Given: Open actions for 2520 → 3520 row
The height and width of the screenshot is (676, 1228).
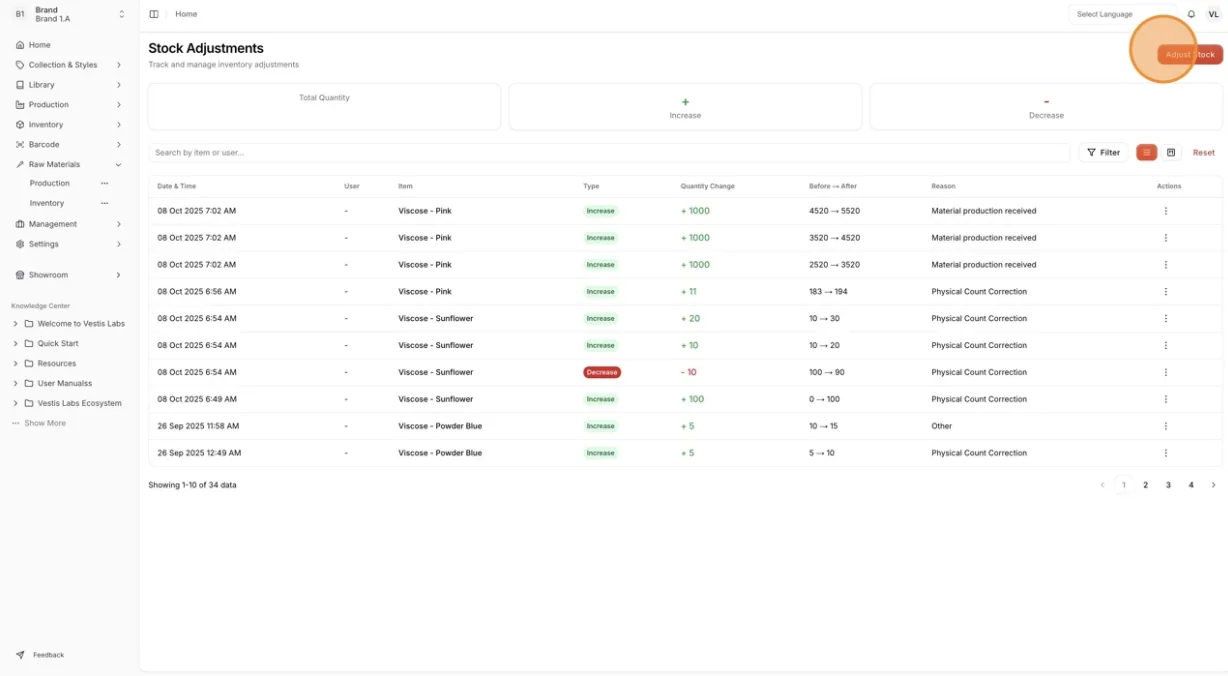Looking at the screenshot, I should coord(1165,265).
